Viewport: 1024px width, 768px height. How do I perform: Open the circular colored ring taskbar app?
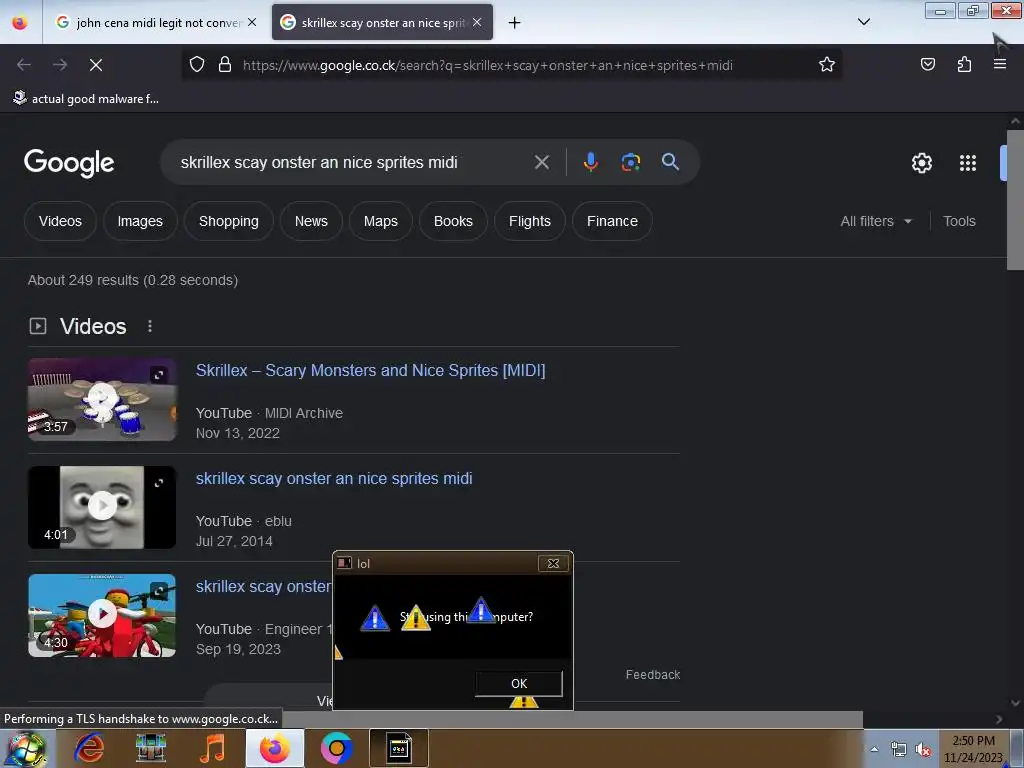[336, 748]
